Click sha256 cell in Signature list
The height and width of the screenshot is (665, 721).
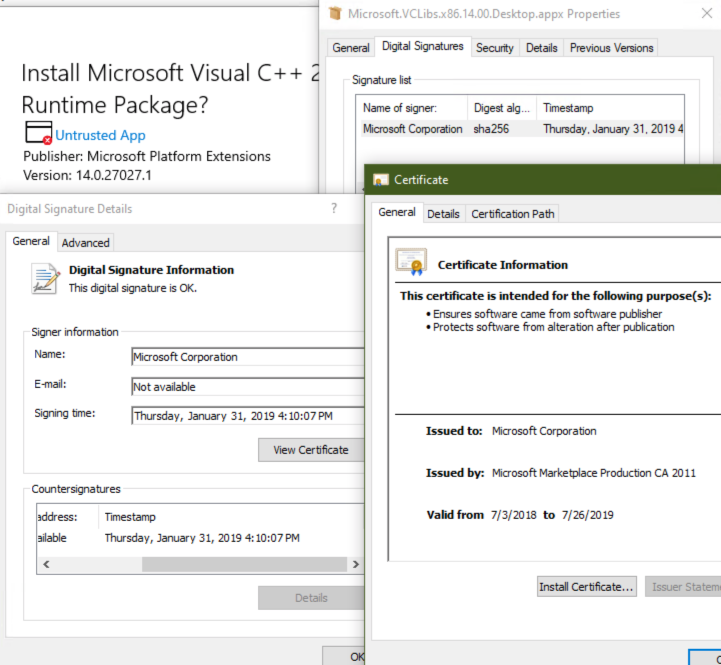491,129
